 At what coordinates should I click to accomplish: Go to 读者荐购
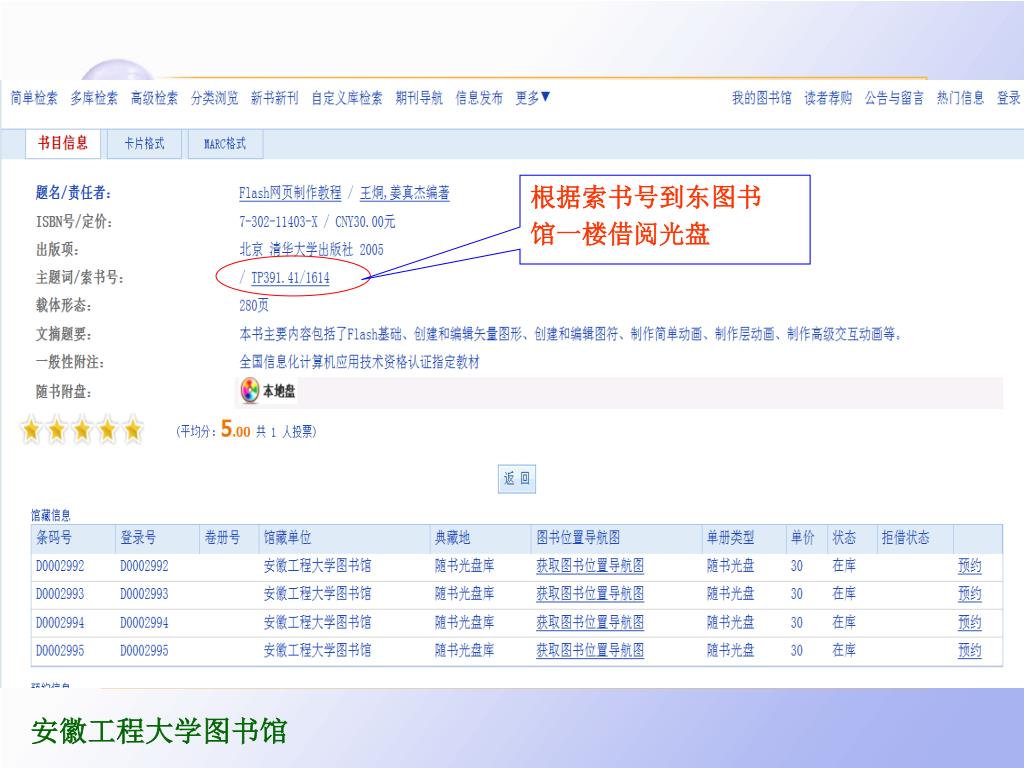tap(828, 98)
